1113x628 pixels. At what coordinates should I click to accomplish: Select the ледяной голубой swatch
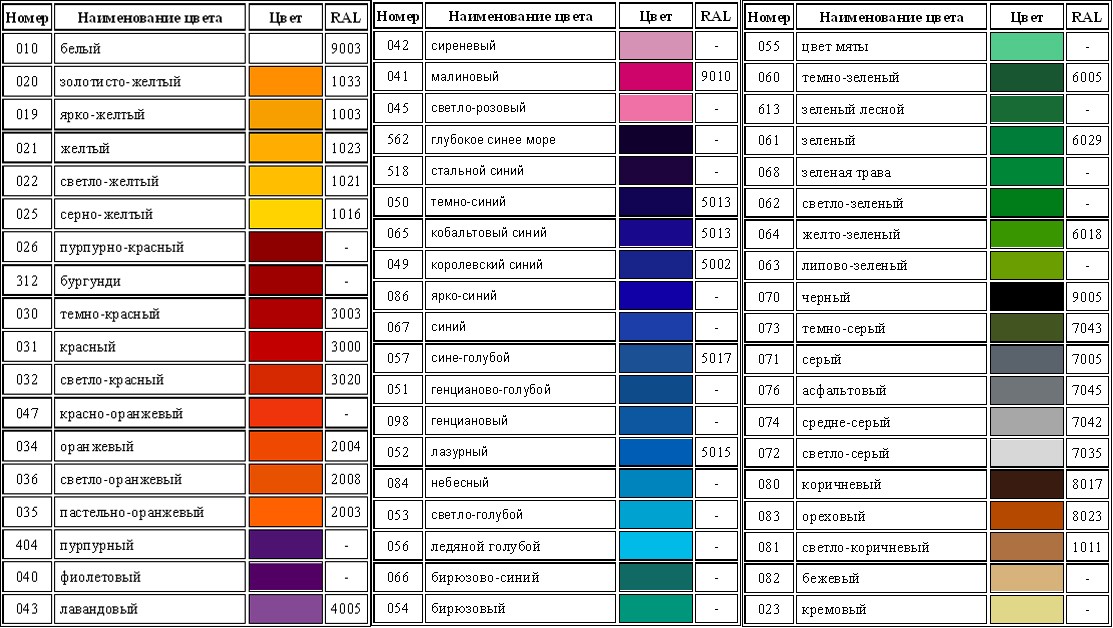(656, 546)
